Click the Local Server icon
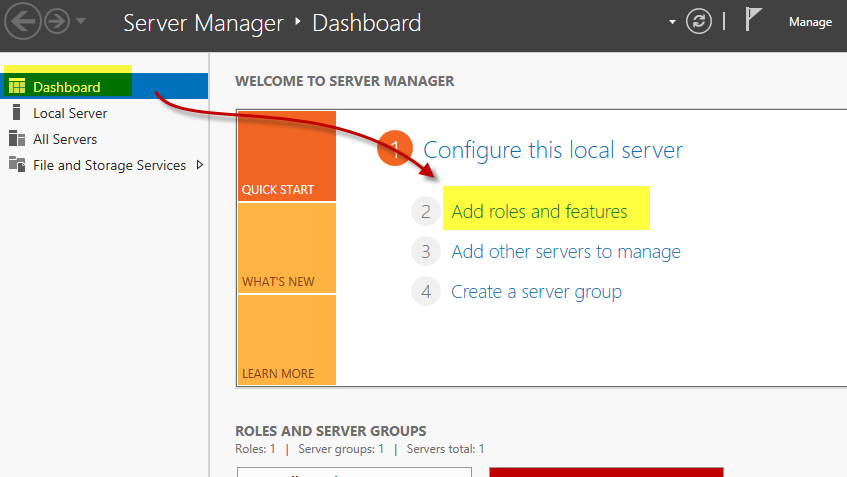This screenshot has width=847, height=477. pos(17,112)
